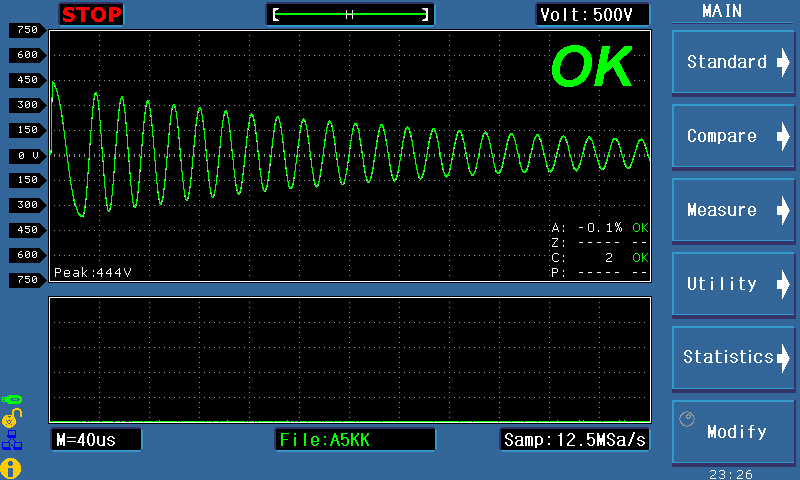Screen dimensions: 800x480
Task: Click the yellow unlocked padlock icon
Action: (x=11, y=417)
